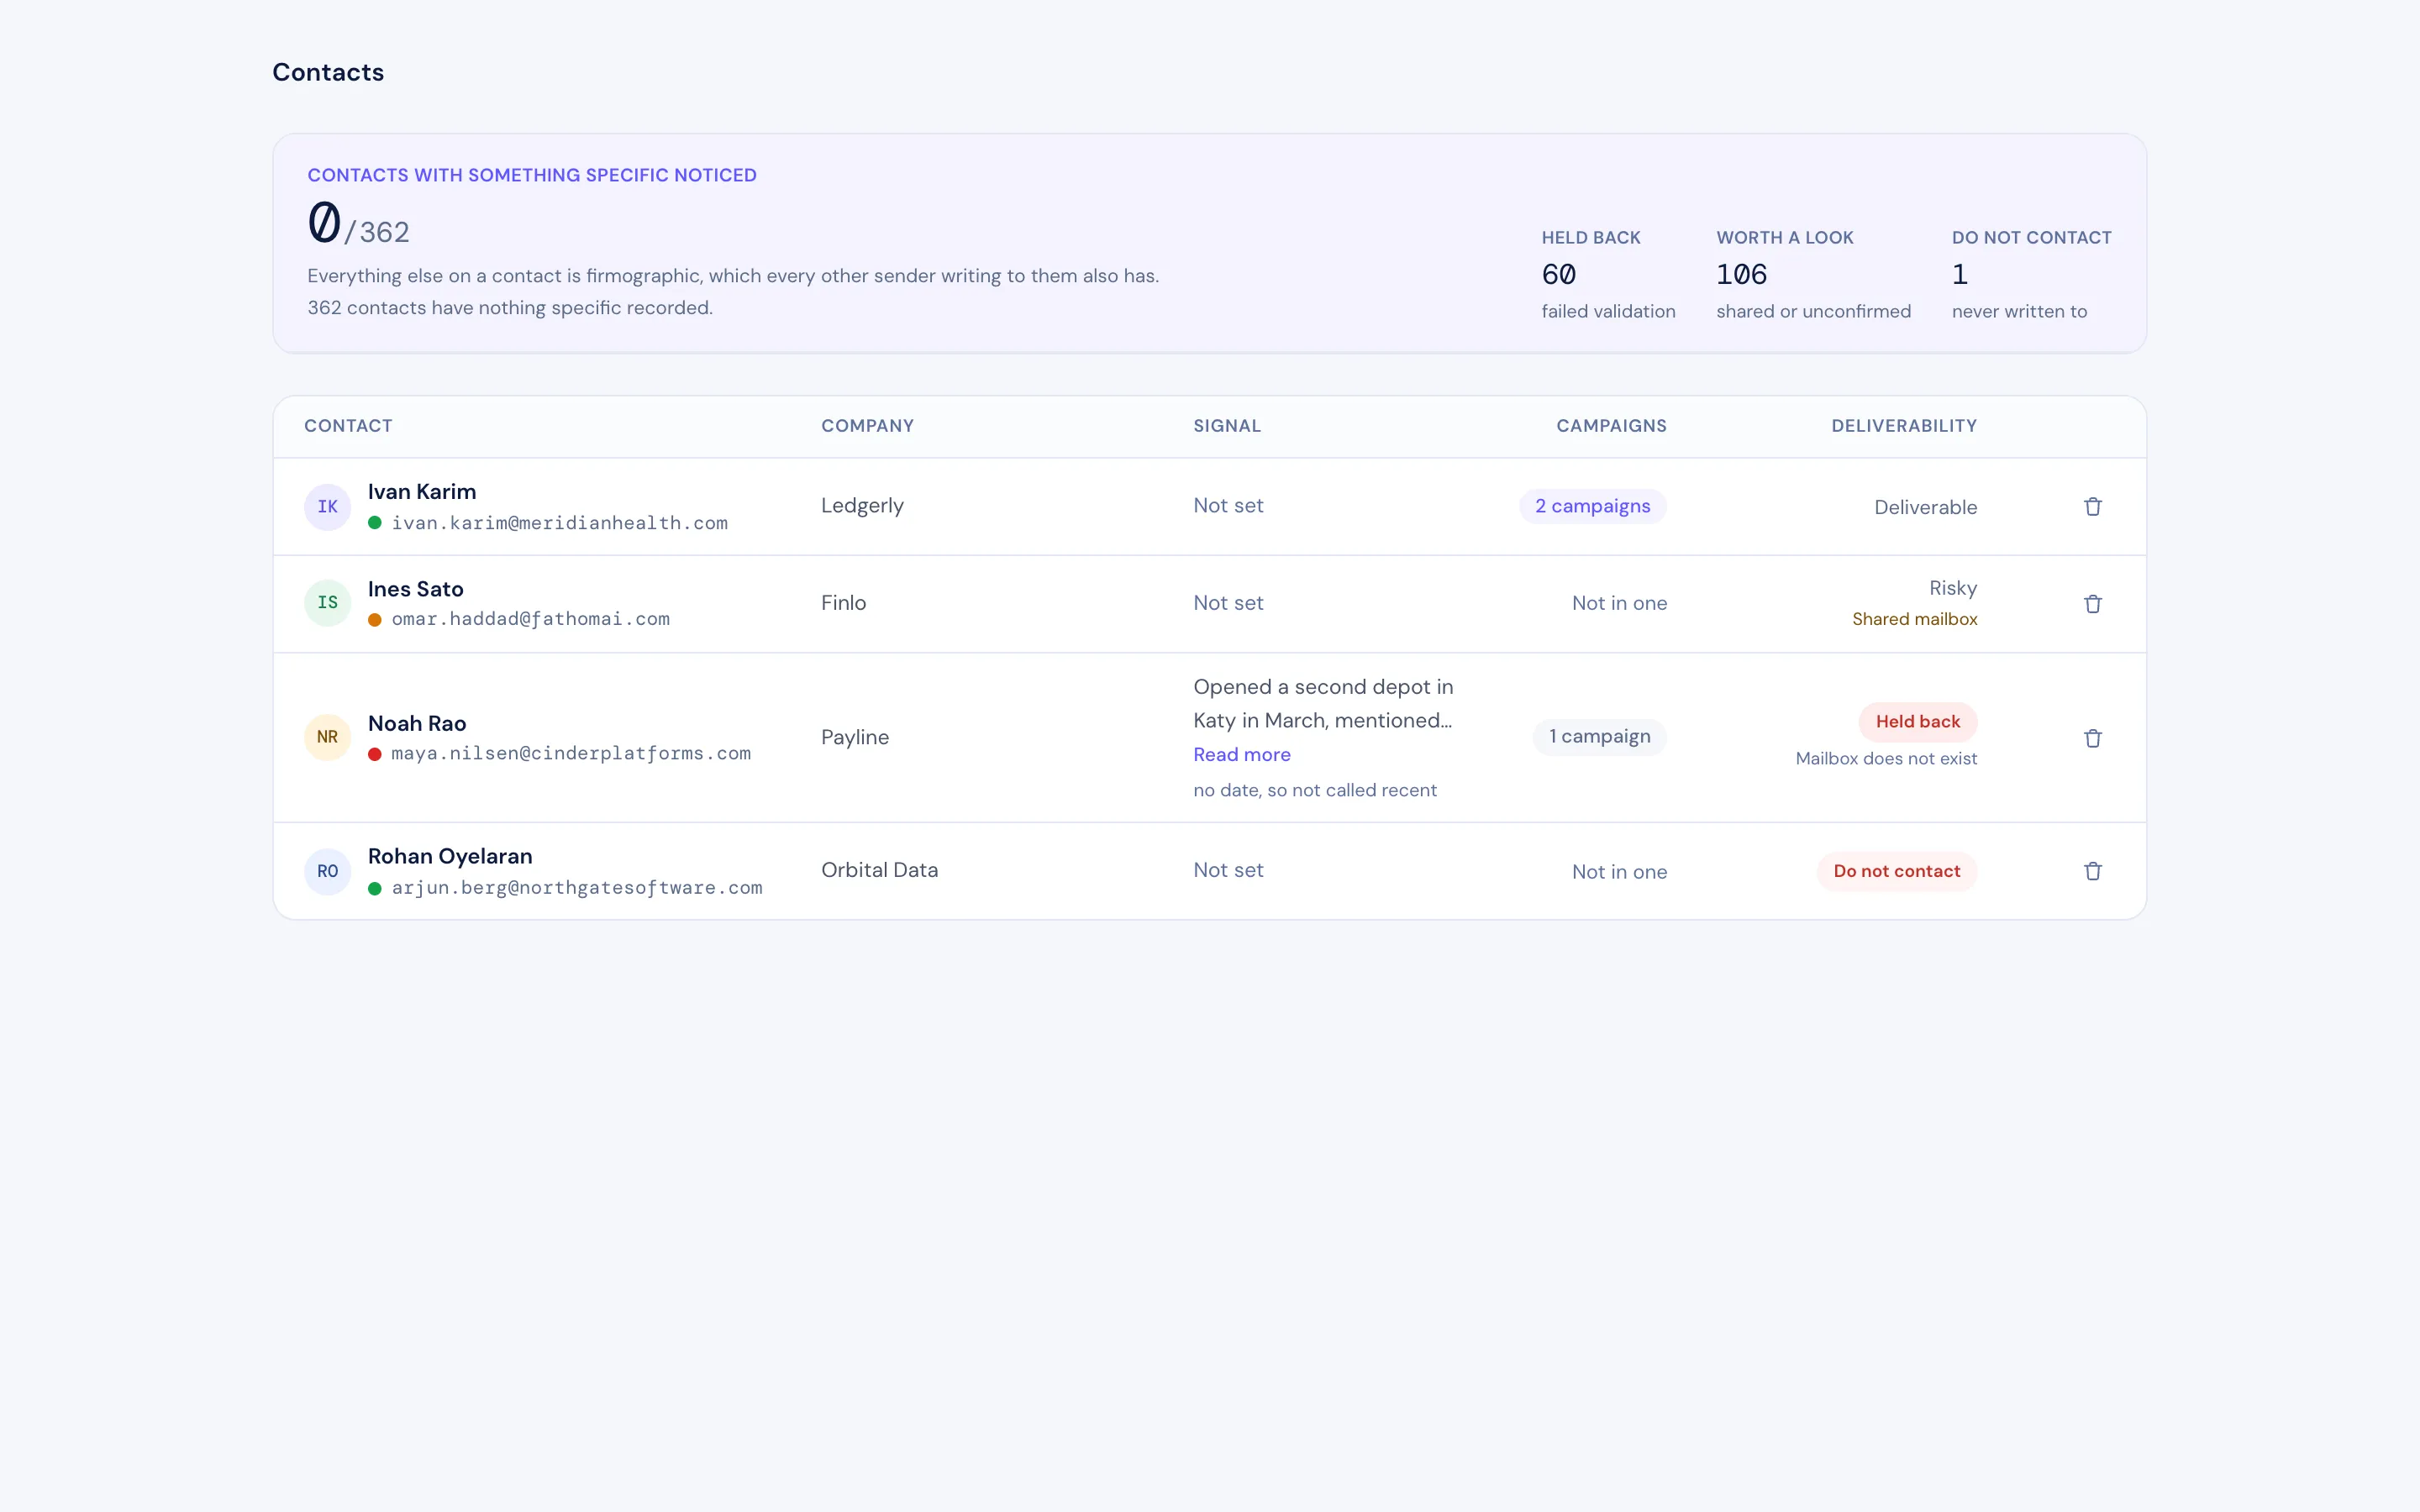
Task: Click orange status dot beside omar.haddad email
Action: (375, 620)
